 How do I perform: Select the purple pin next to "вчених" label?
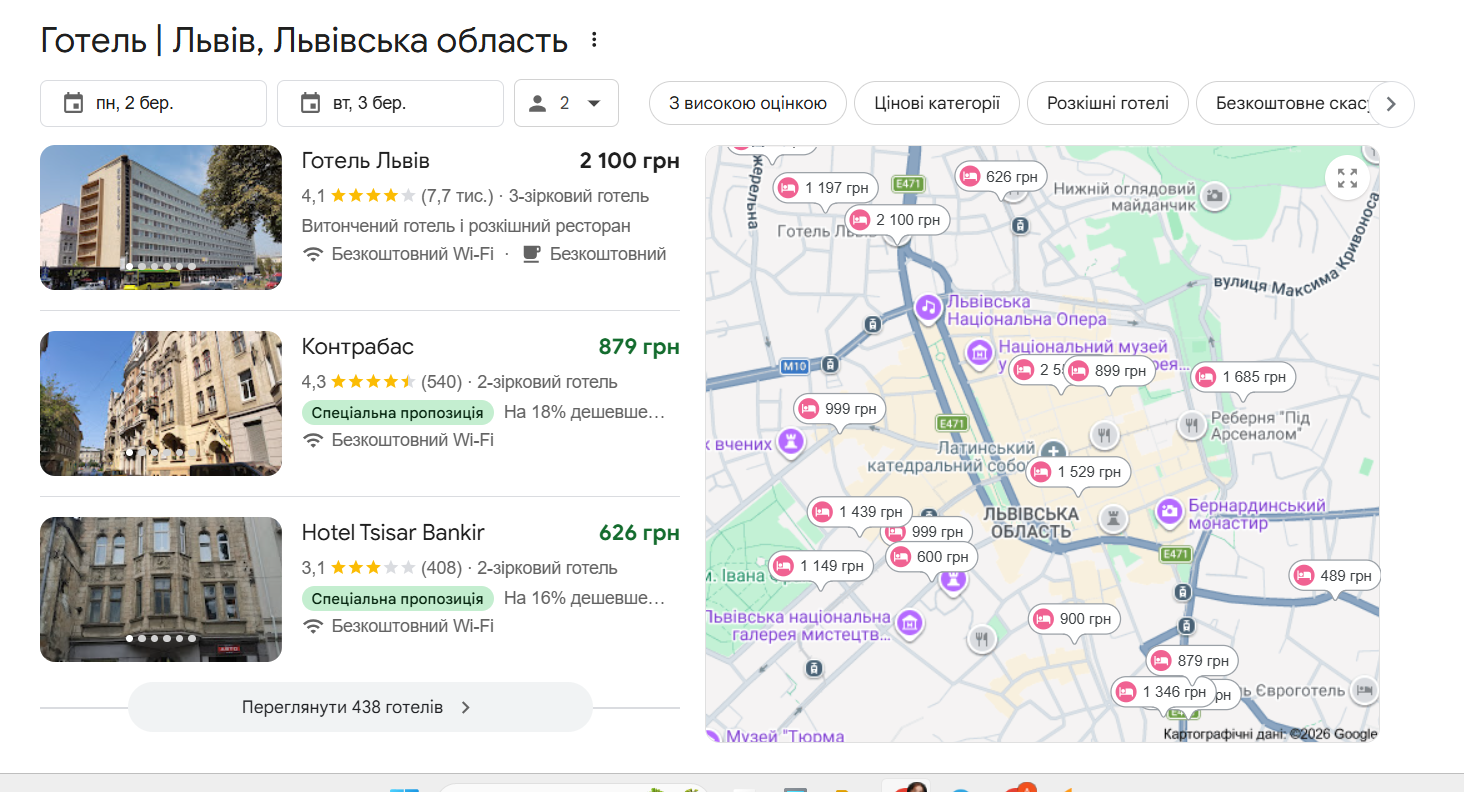pos(792,442)
